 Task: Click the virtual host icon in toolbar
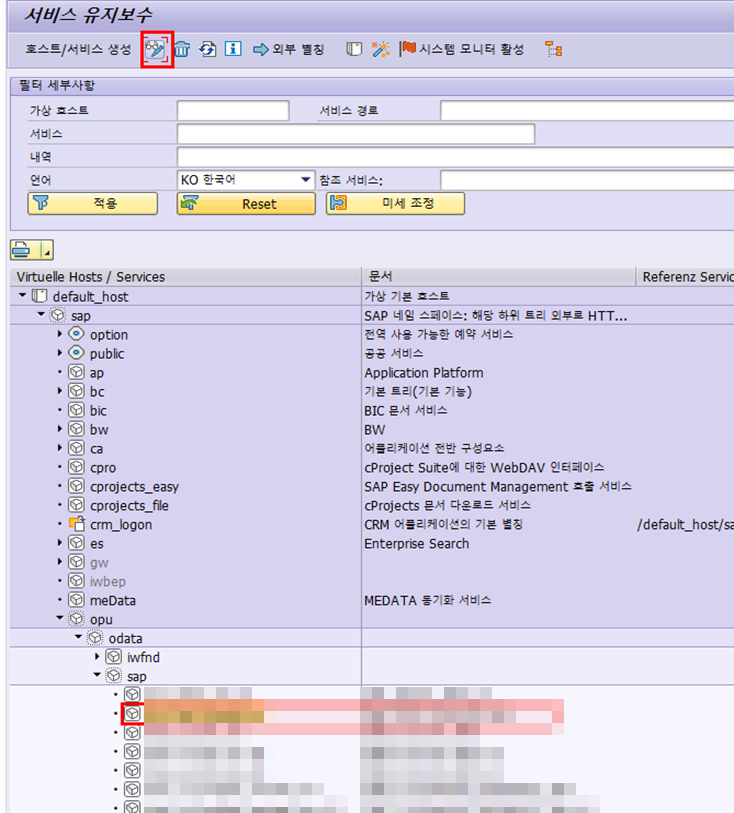[354, 49]
